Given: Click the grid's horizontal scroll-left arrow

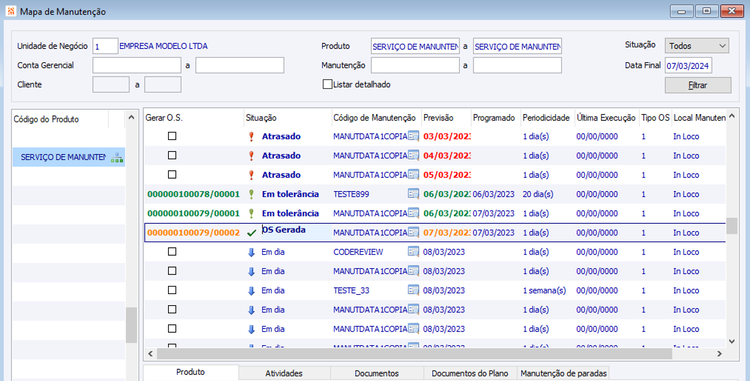Looking at the screenshot, I should (150, 354).
